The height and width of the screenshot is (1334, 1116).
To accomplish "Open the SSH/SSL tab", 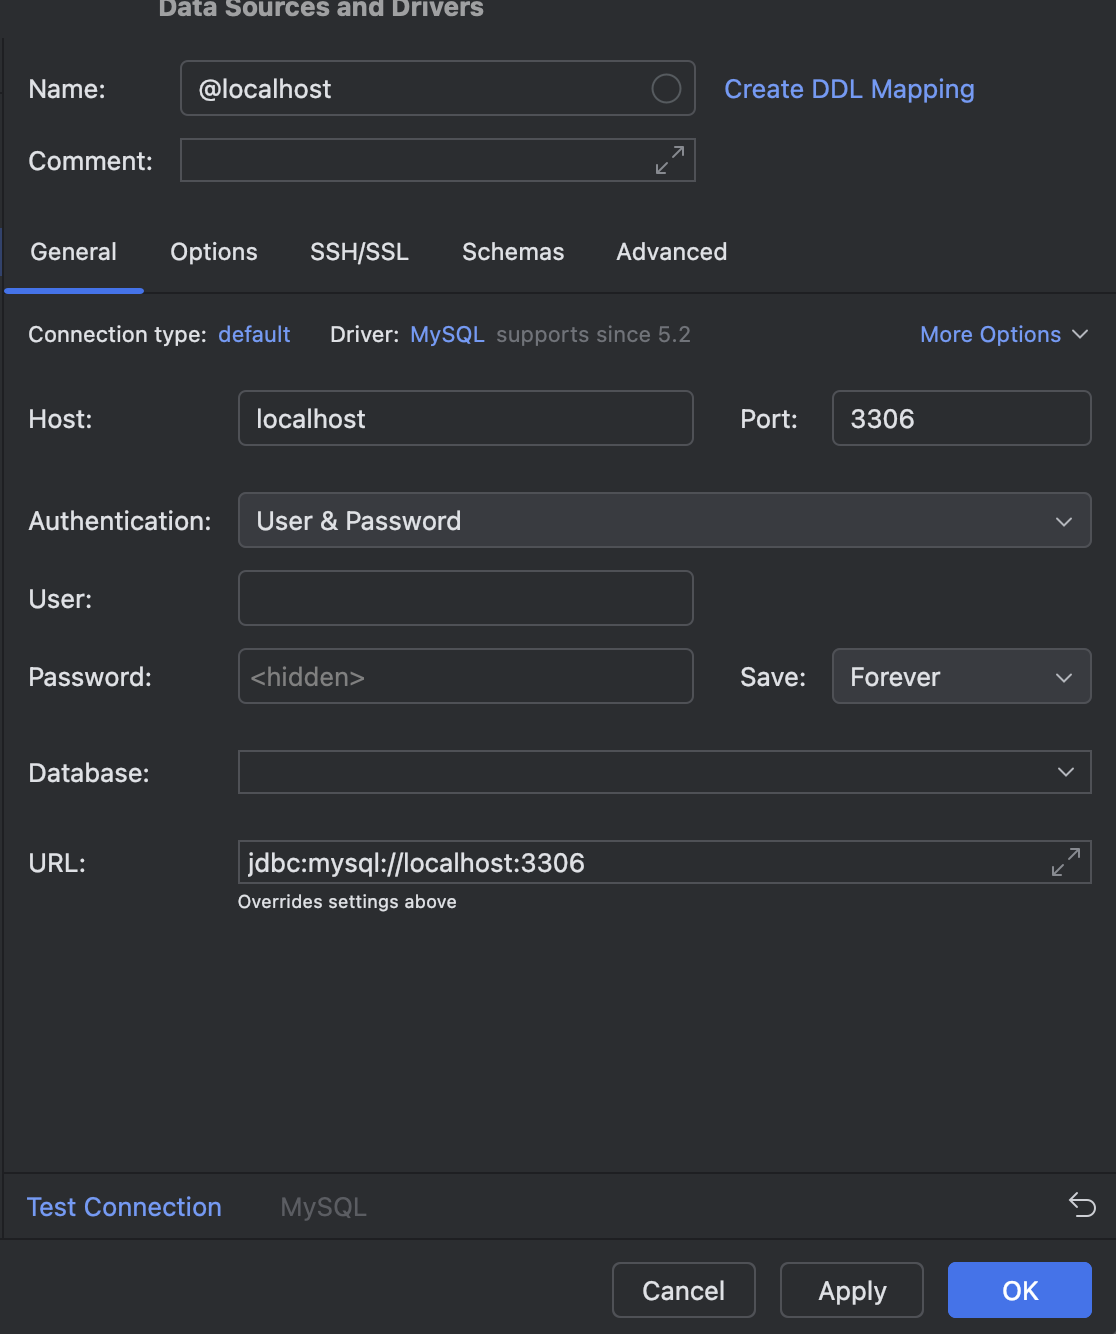I will pos(359,252).
